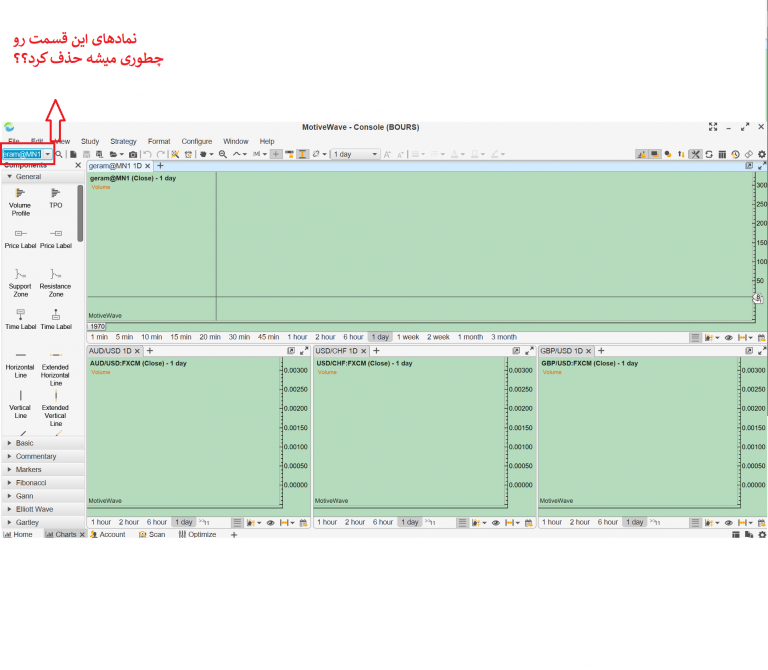Viewport: 768px width, 670px height.
Task: Select the Support Zone component
Action: (x=21, y=283)
